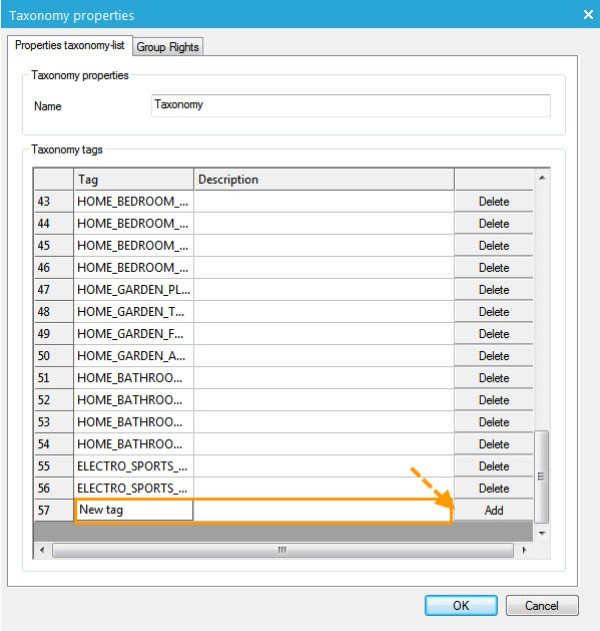Click the left arrow of horizontal scrollbar

click(x=42, y=550)
